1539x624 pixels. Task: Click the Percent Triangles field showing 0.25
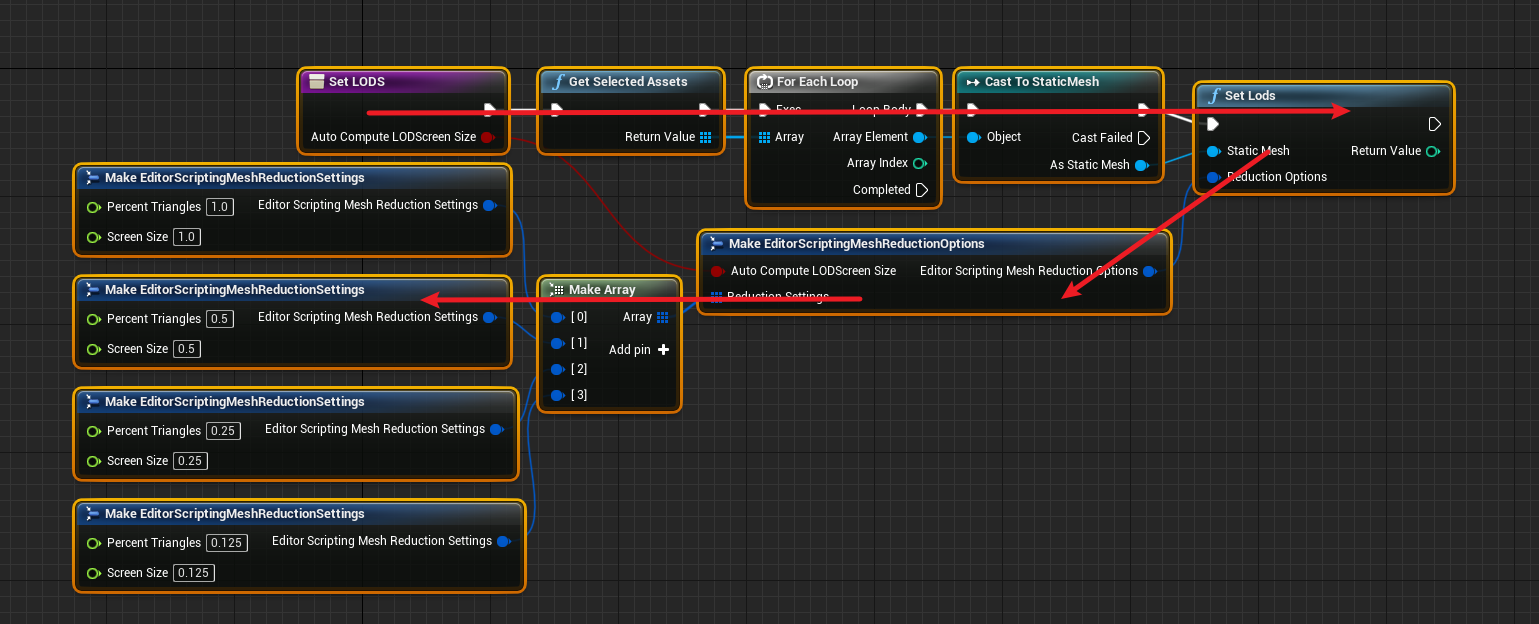point(224,431)
